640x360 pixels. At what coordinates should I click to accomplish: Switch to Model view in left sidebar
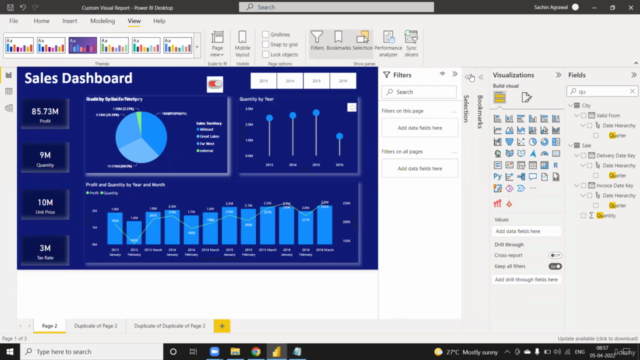(9, 108)
